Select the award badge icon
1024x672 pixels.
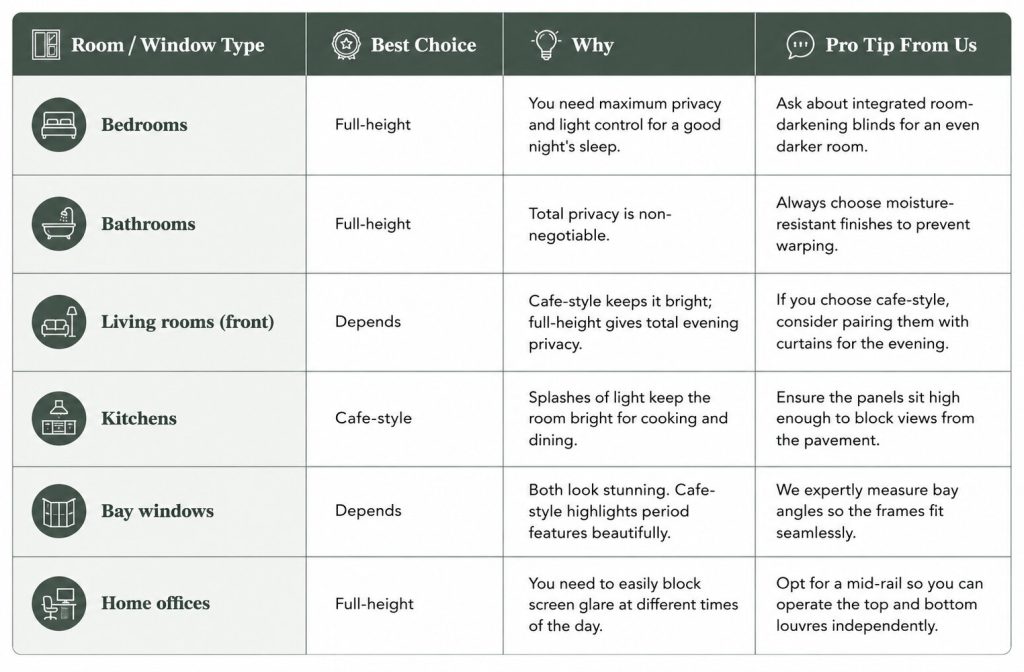(345, 44)
